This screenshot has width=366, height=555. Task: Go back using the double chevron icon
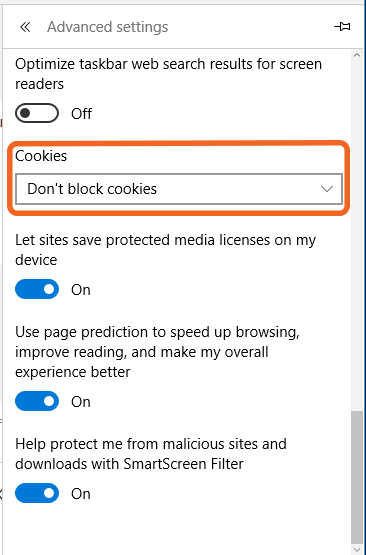(x=25, y=27)
